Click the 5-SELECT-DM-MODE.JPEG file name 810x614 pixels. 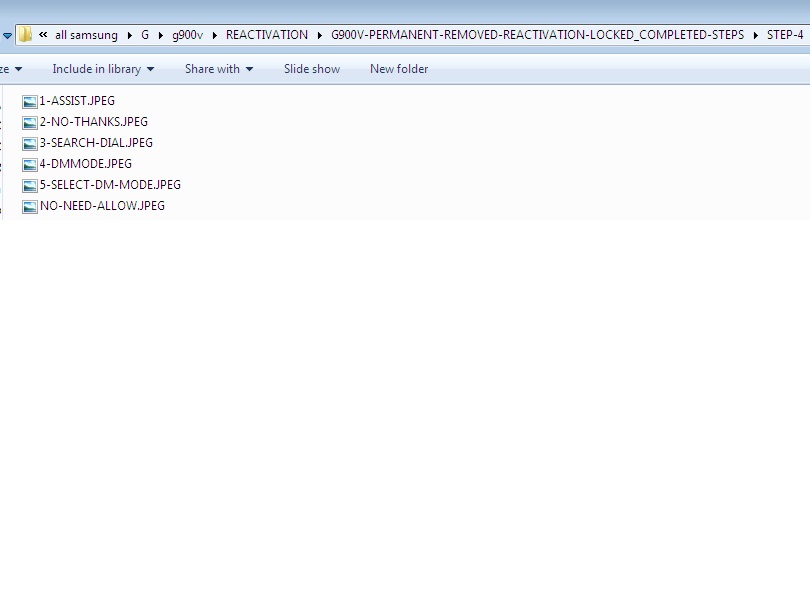(111, 185)
